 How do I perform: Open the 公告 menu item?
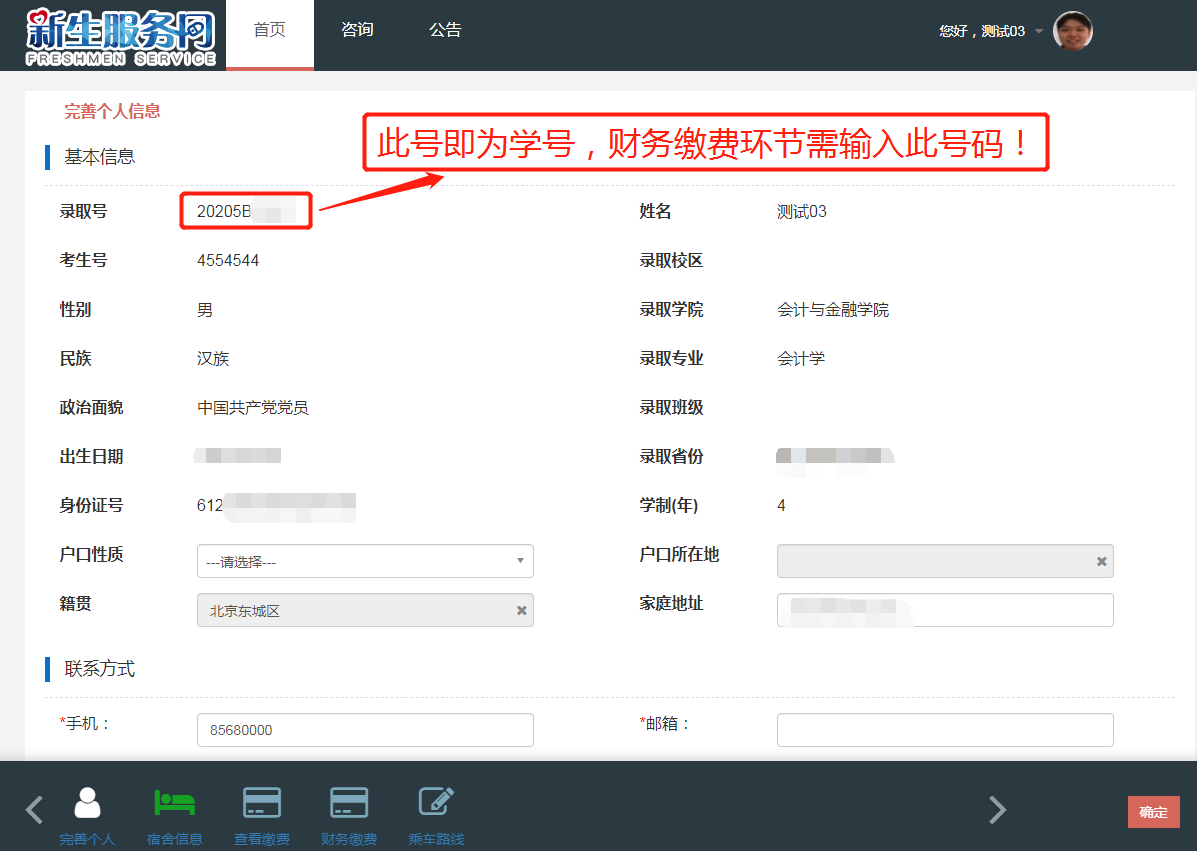pos(445,31)
